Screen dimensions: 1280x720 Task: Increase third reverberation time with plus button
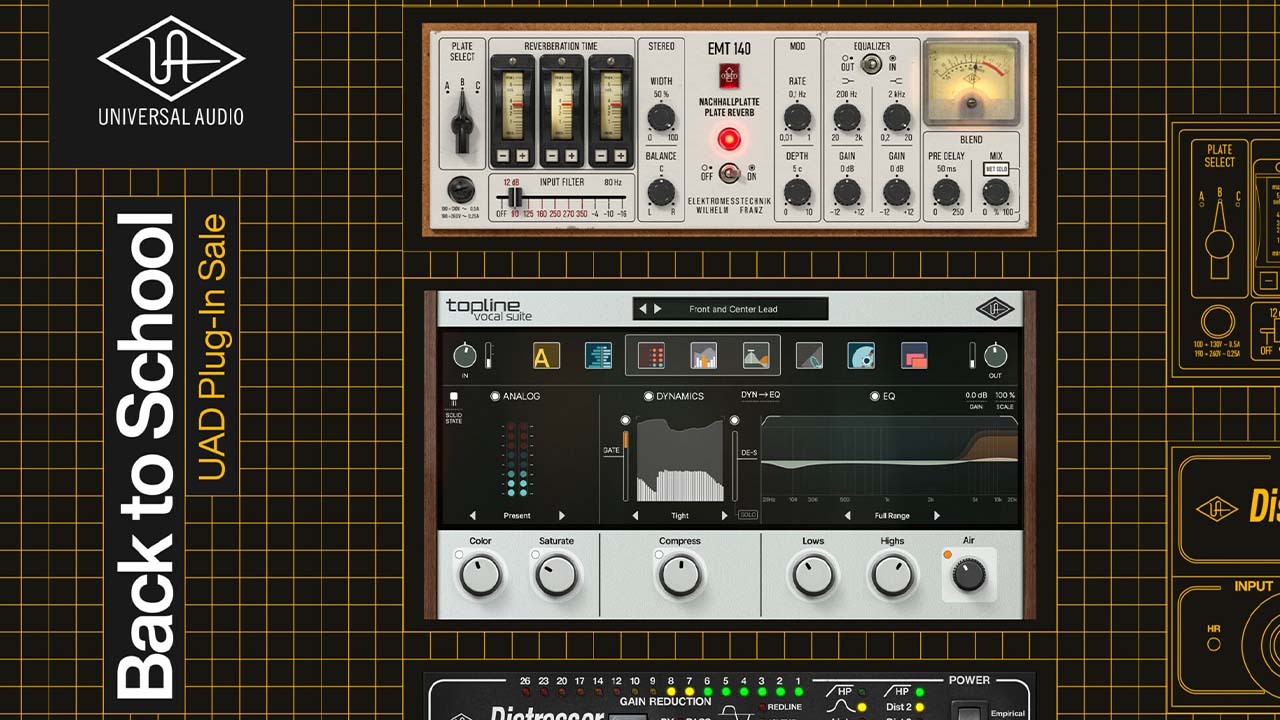point(620,156)
